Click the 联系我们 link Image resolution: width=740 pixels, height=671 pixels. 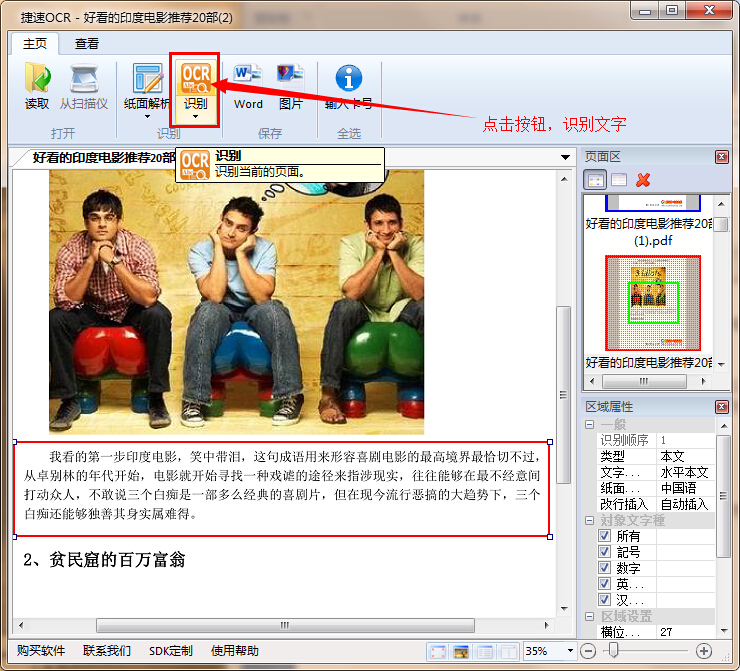click(107, 651)
